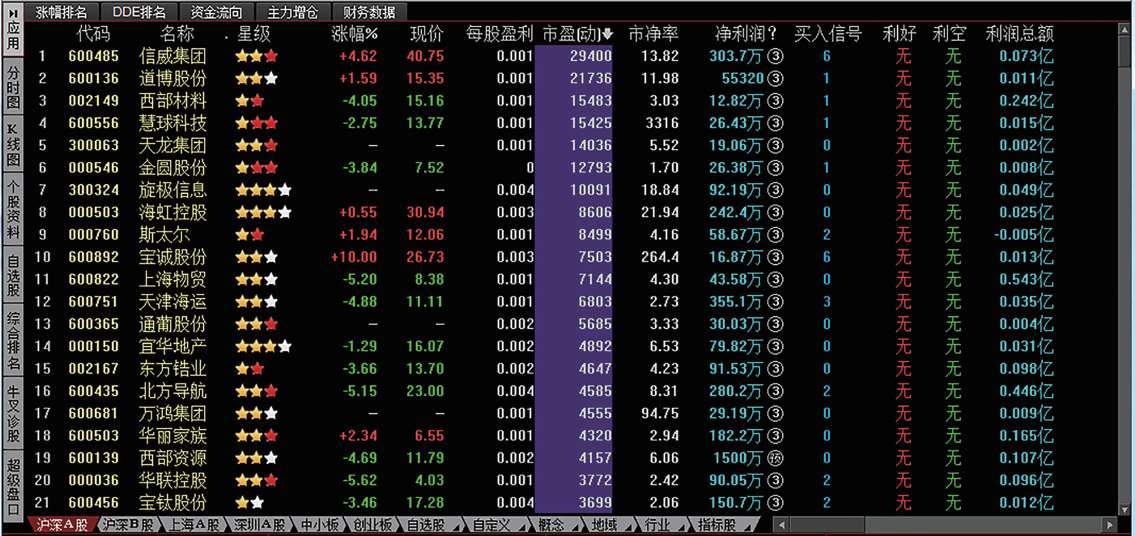
Task: Open 分时图 in the left sidebar
Action: click(x=13, y=85)
